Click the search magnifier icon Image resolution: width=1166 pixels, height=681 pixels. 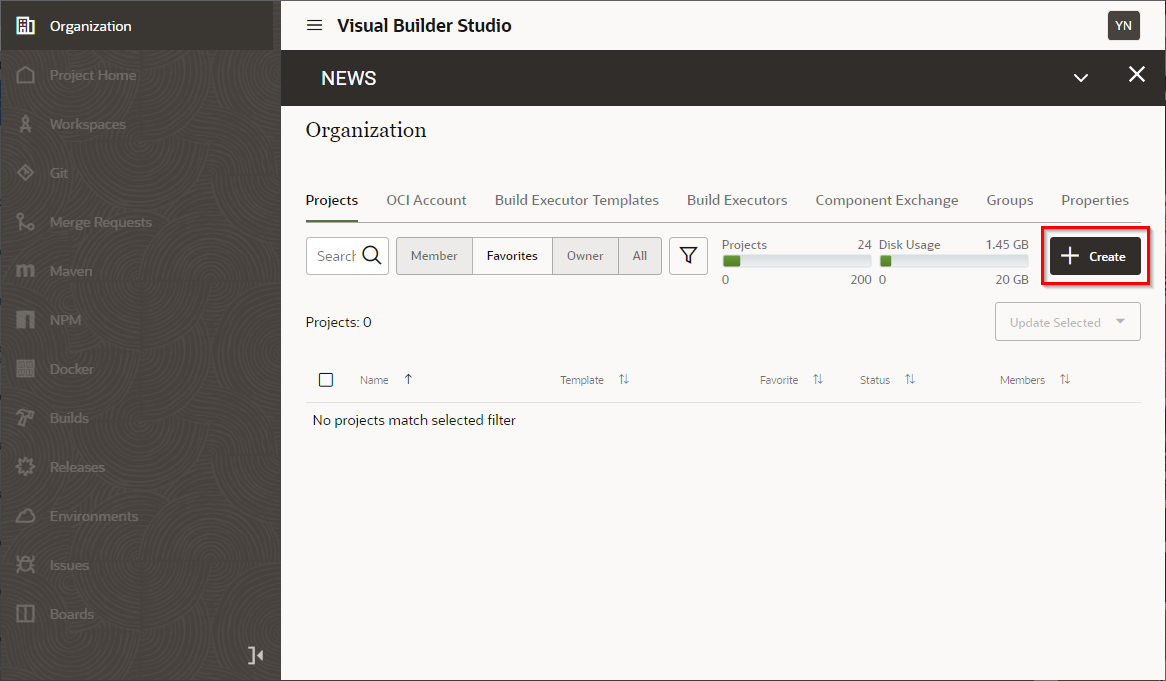coord(372,256)
